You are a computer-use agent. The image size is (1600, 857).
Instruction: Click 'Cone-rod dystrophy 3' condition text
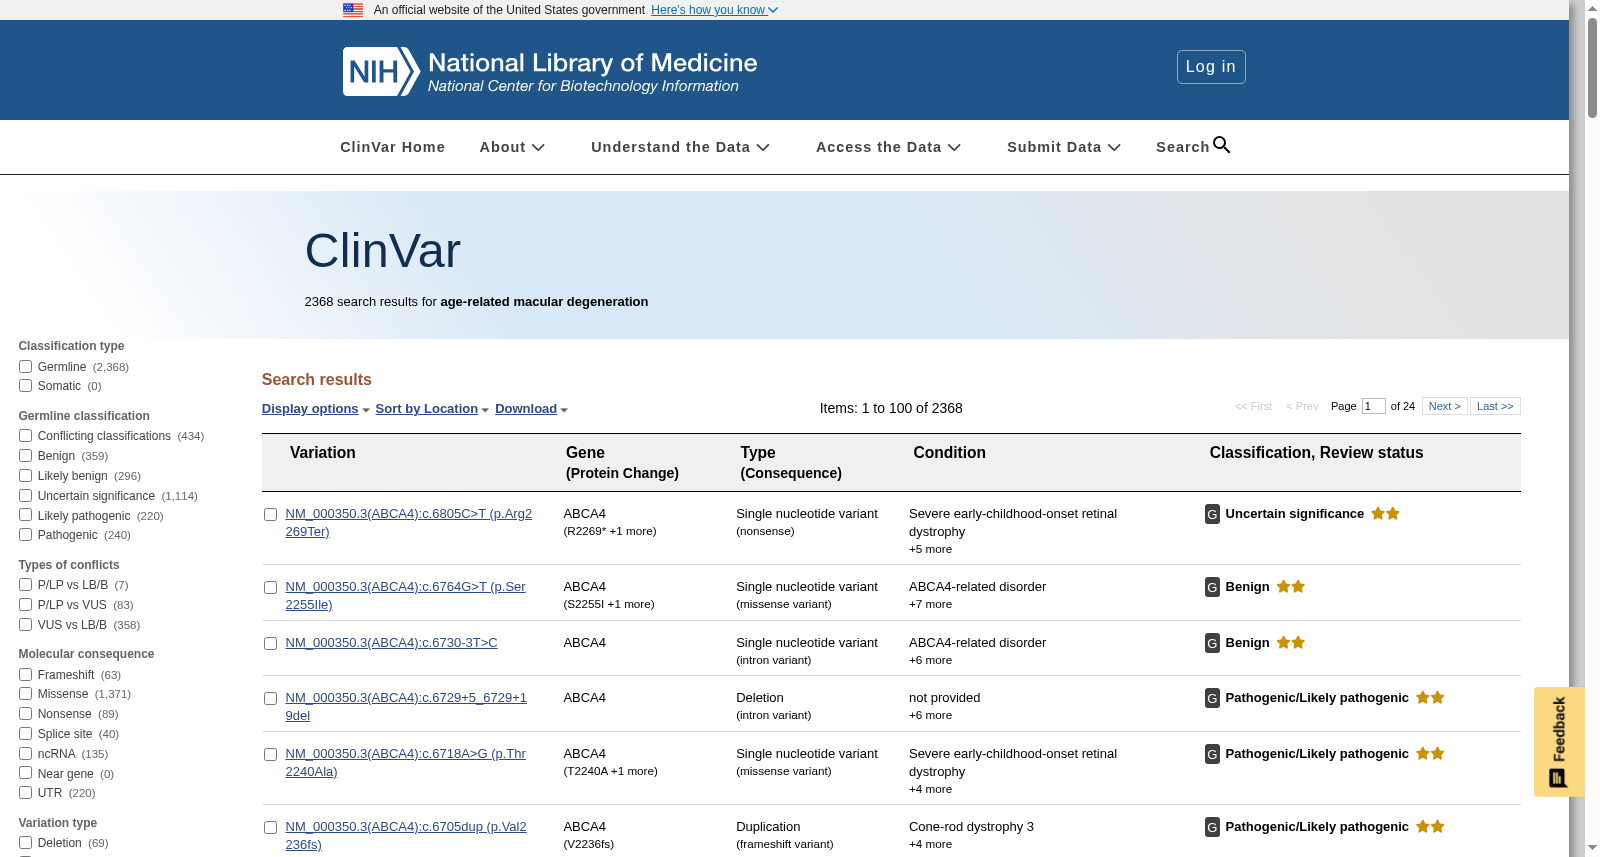[971, 827]
